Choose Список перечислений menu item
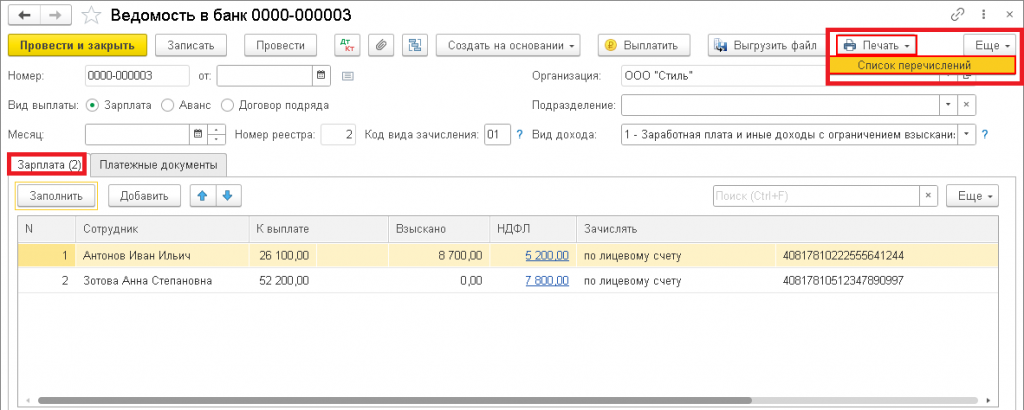This screenshot has height=410, width=1024. [923, 65]
